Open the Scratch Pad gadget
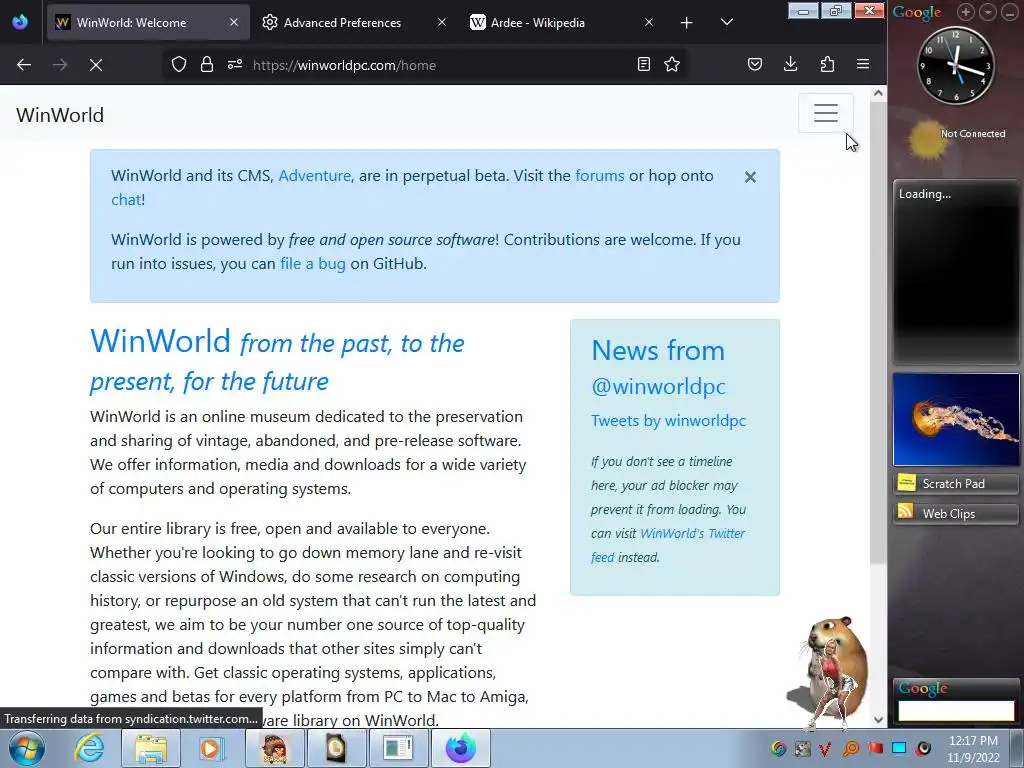 956,483
